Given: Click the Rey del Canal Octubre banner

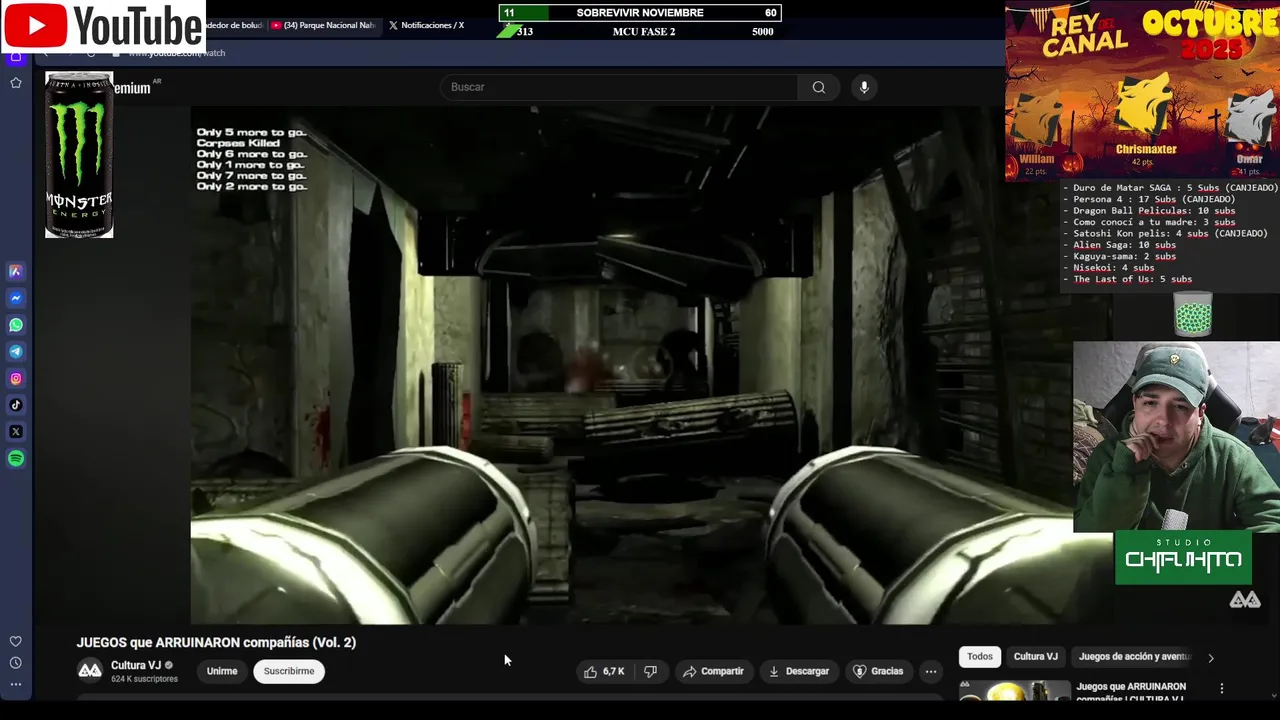Looking at the screenshot, I should (1142, 90).
